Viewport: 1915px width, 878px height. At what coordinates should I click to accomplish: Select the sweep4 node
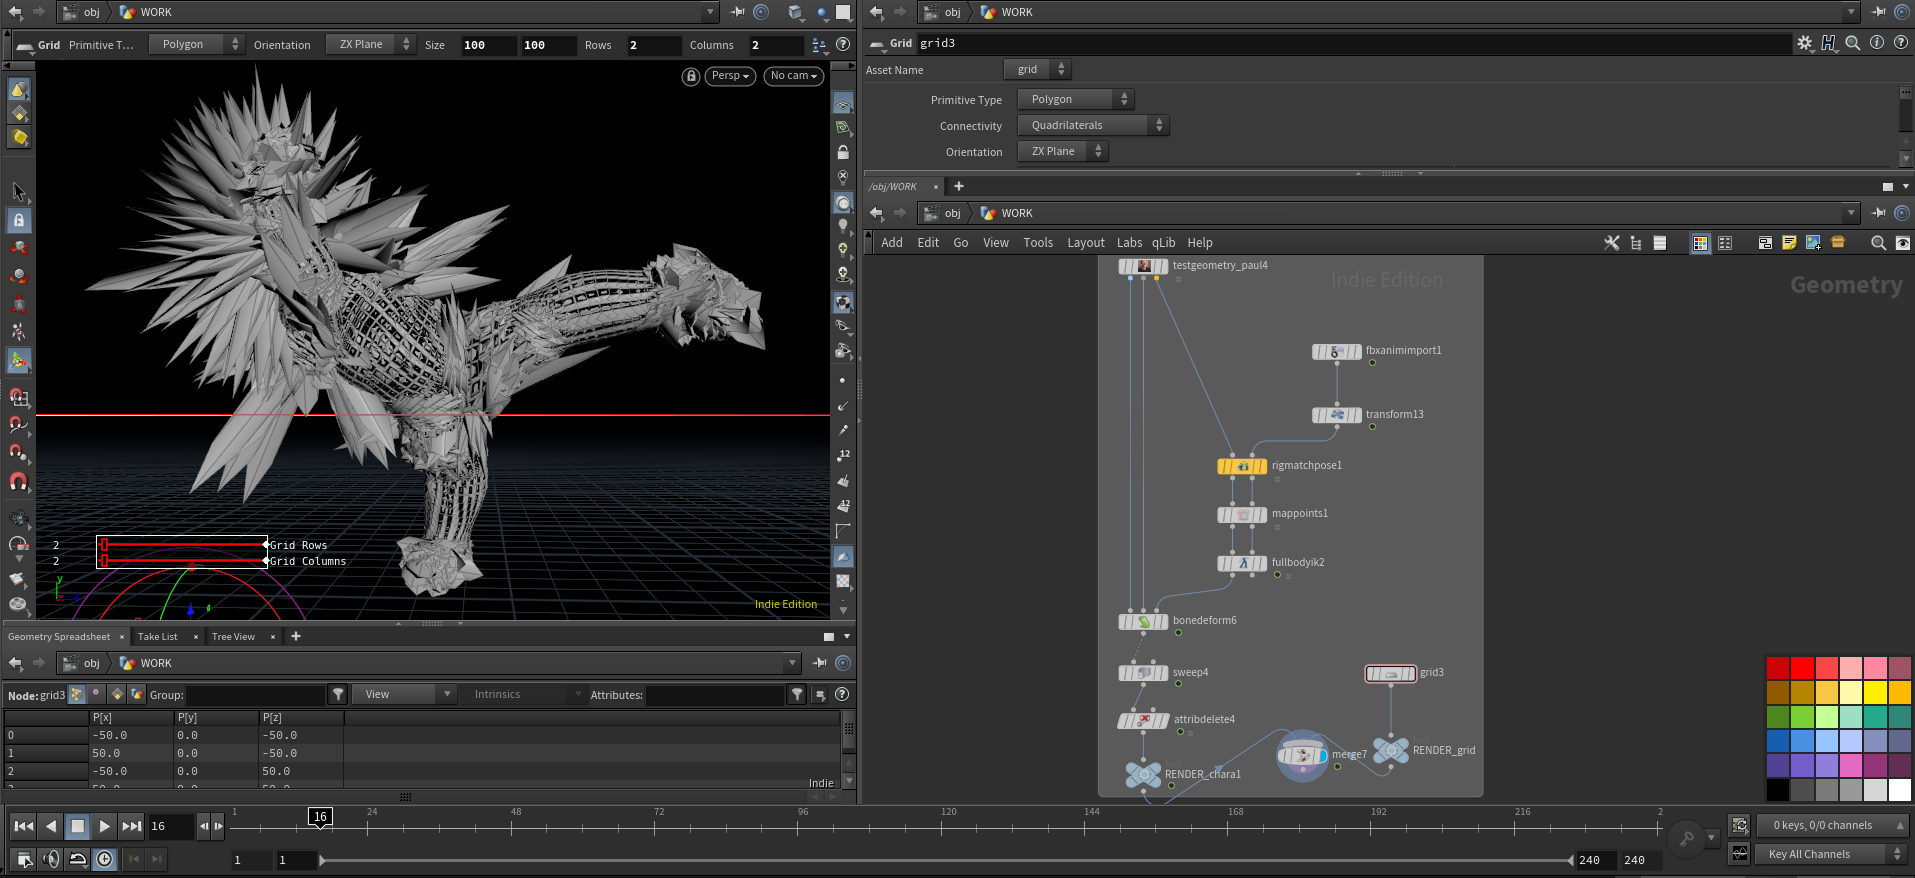(x=1143, y=674)
